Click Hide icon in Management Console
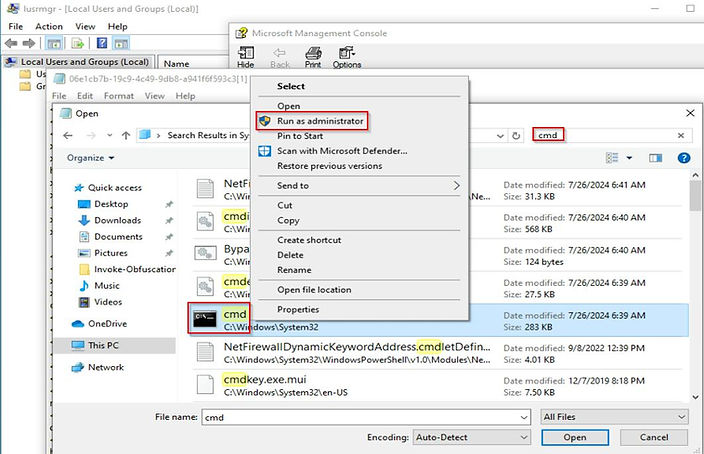 (246, 57)
